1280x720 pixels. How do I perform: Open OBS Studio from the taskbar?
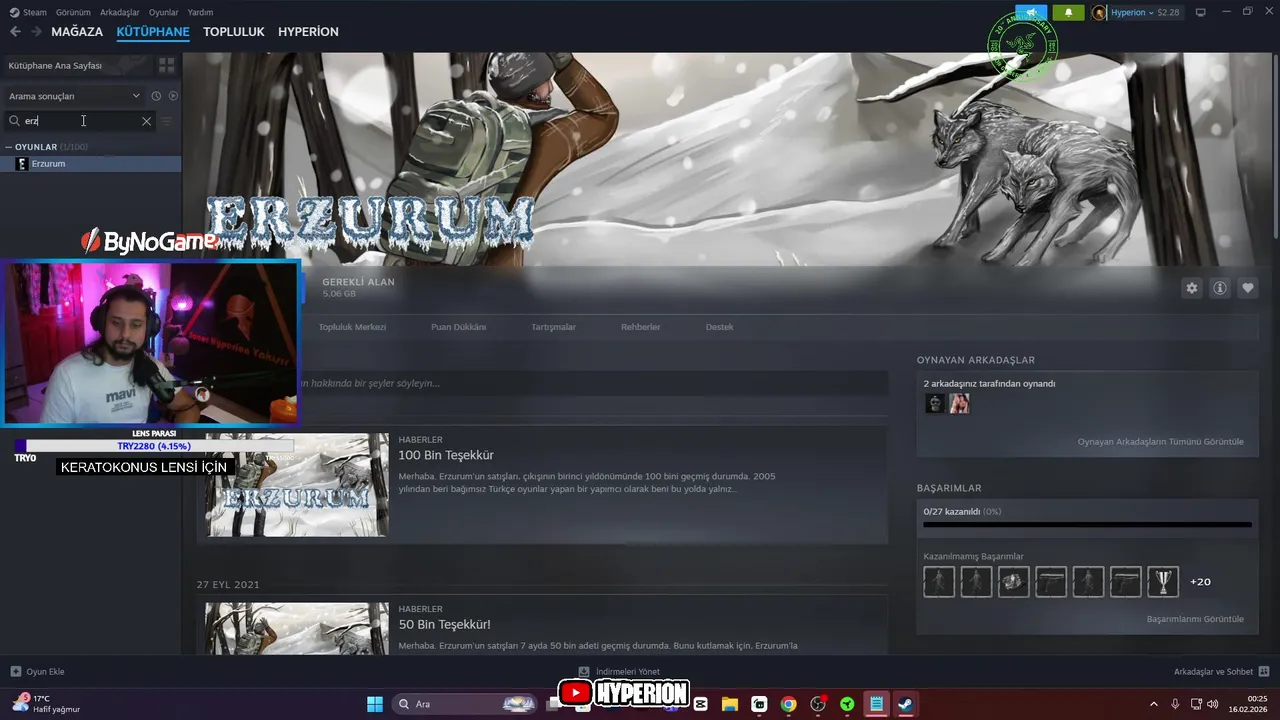[x=818, y=704]
